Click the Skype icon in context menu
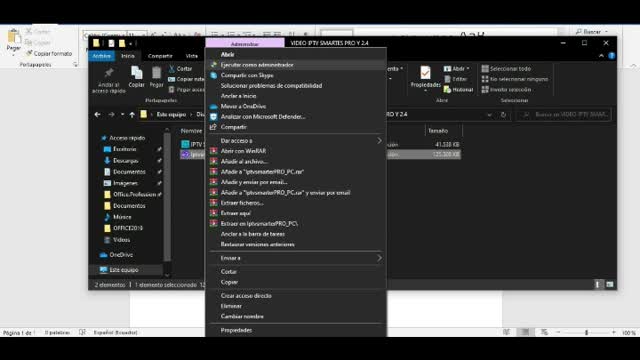The image size is (640, 360). [213, 76]
